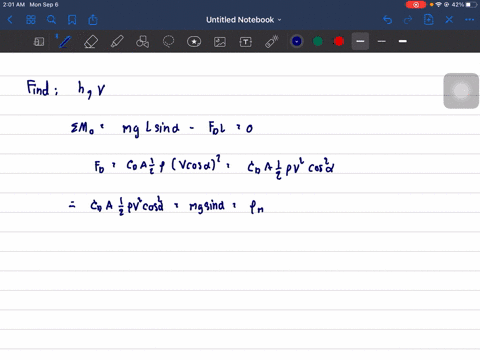Close the editing toolbar with X
Viewport: 480px width, 360px height.
(449, 20)
